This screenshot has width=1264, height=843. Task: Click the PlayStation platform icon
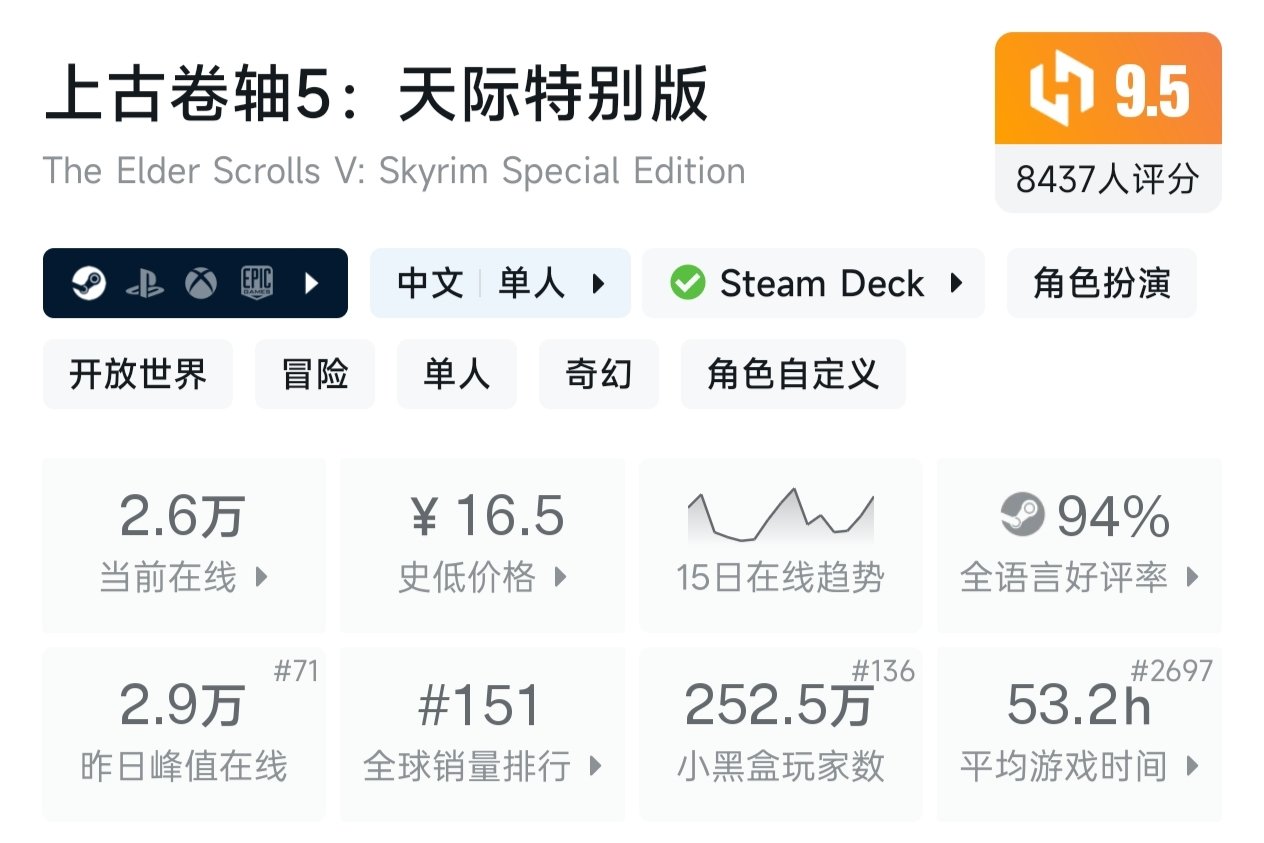(145, 284)
